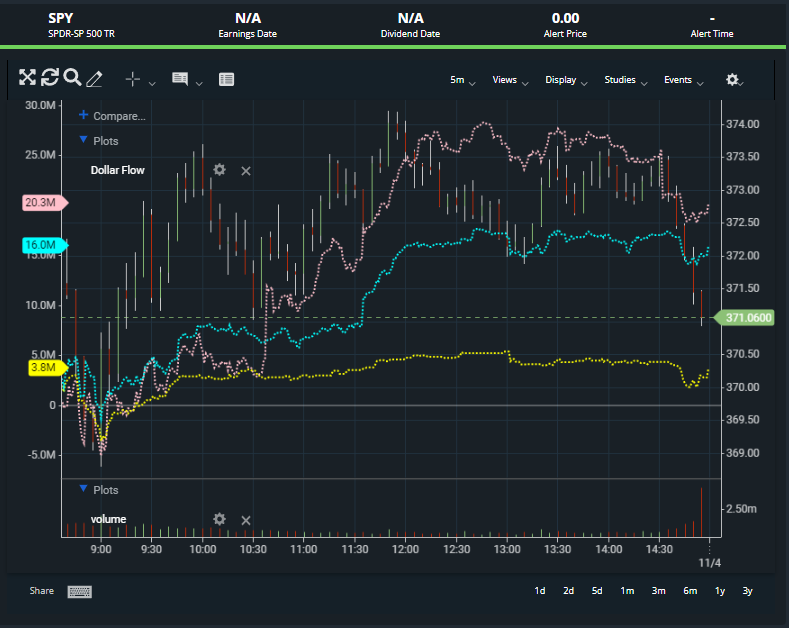This screenshot has width=789, height=628.
Task: Open the Studies menu
Action: click(626, 80)
